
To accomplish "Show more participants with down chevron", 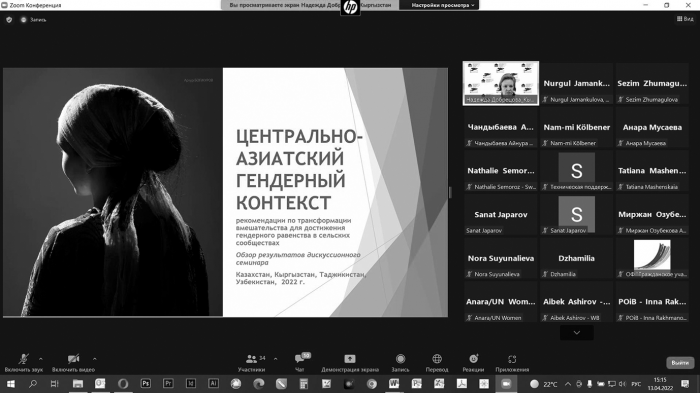I will (x=576, y=333).
